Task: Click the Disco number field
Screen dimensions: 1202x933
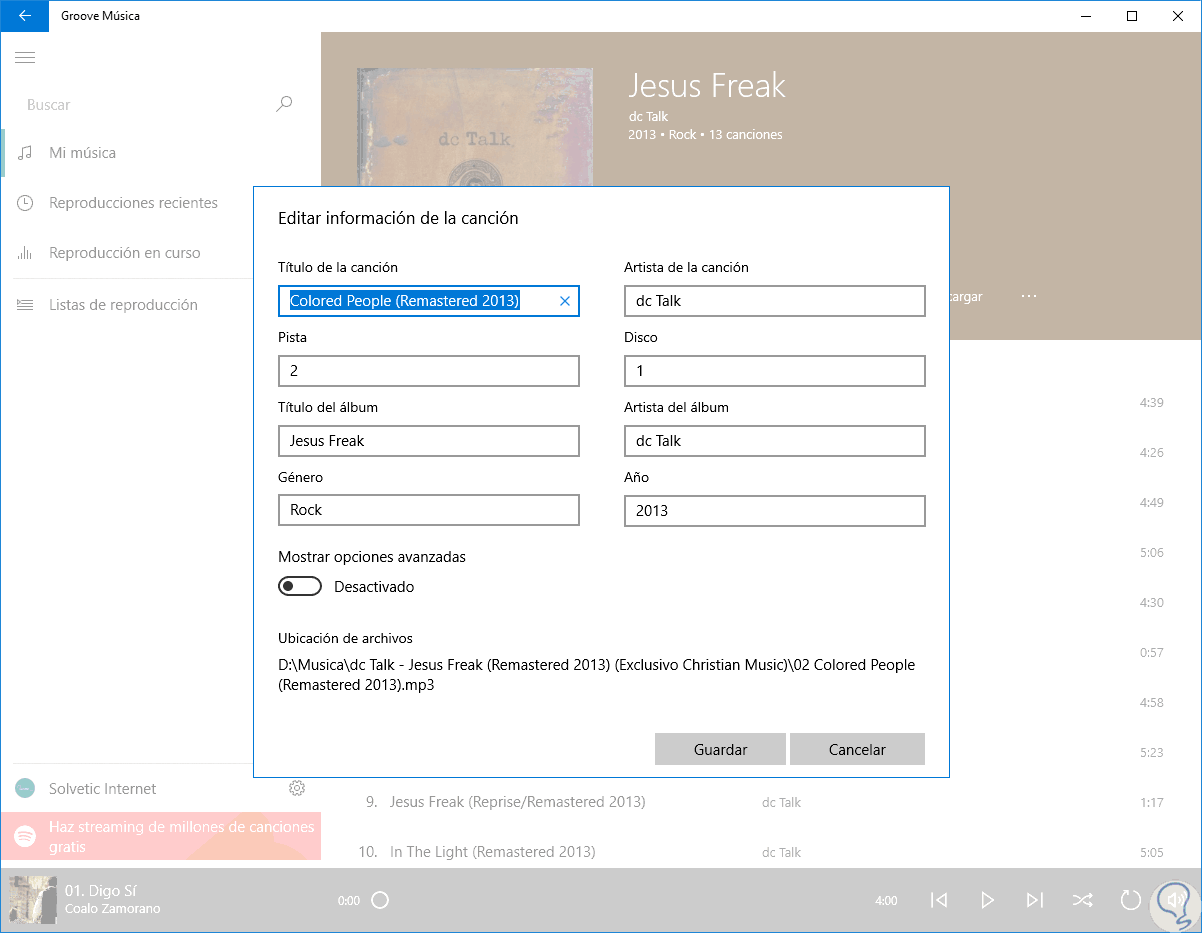Action: coord(775,371)
